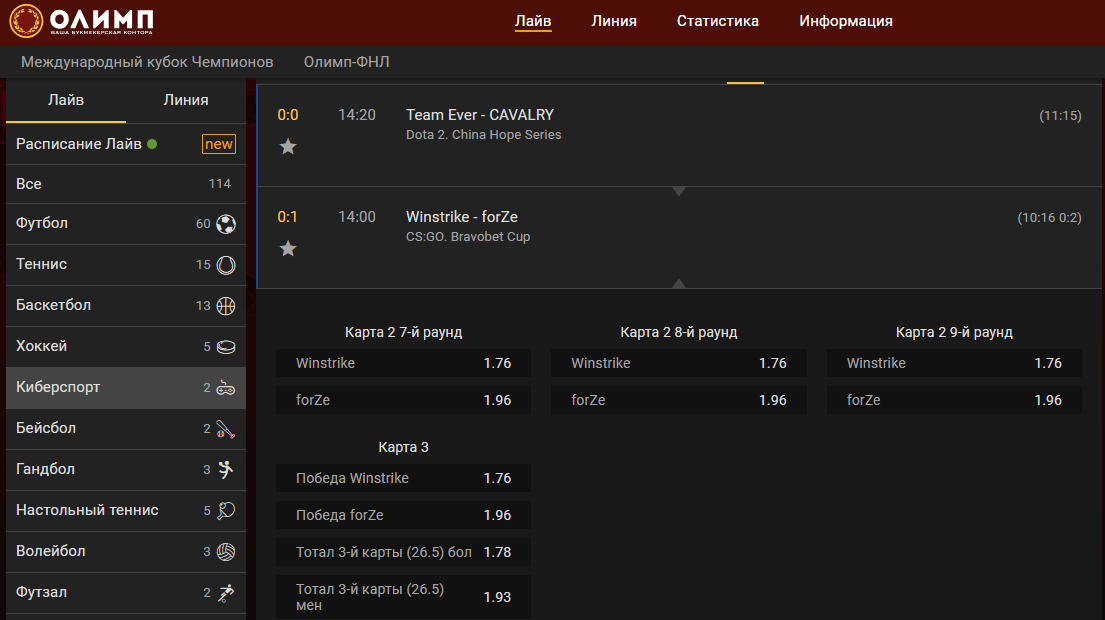
Task: Click the handball player icon
Action: [x=226, y=469]
